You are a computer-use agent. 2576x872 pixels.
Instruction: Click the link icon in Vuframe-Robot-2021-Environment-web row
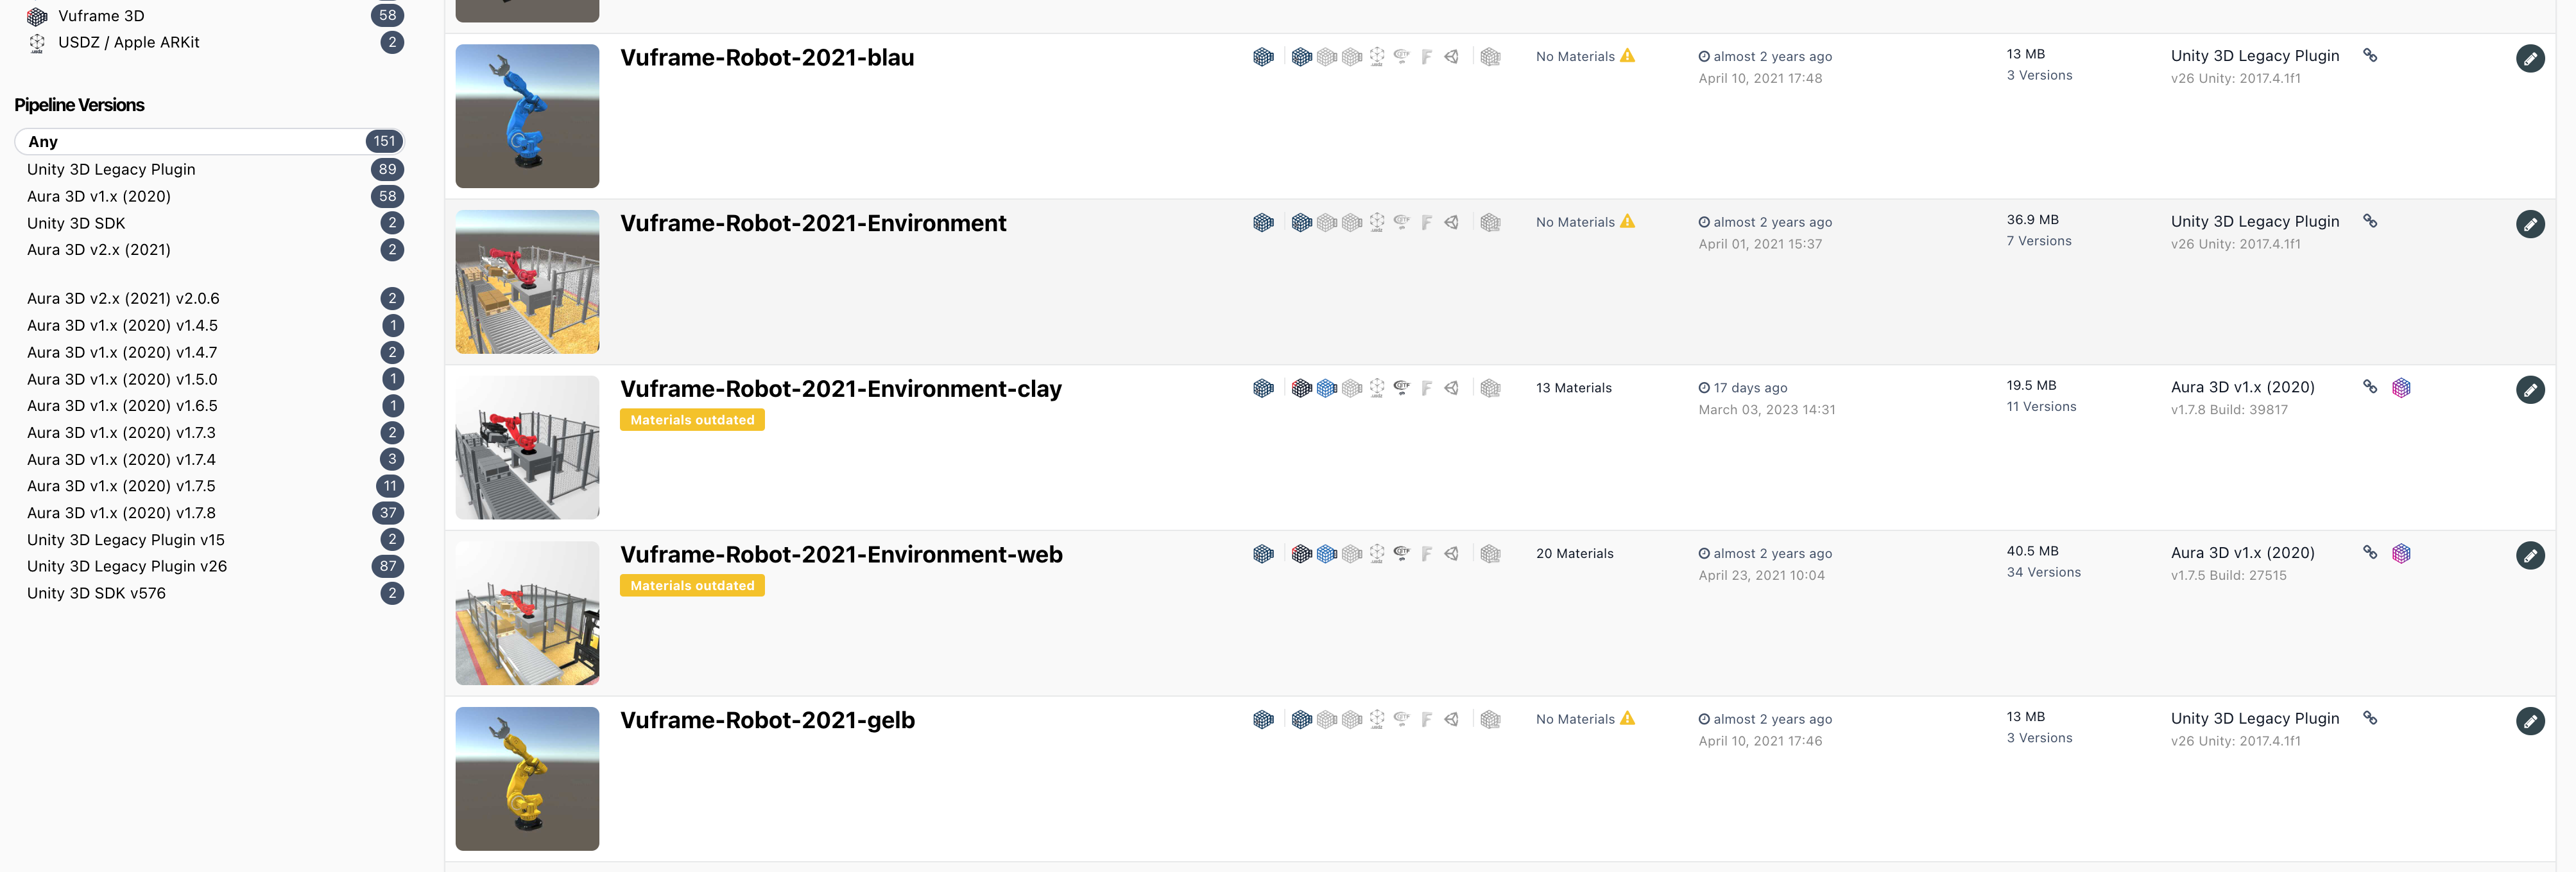(x=2370, y=552)
